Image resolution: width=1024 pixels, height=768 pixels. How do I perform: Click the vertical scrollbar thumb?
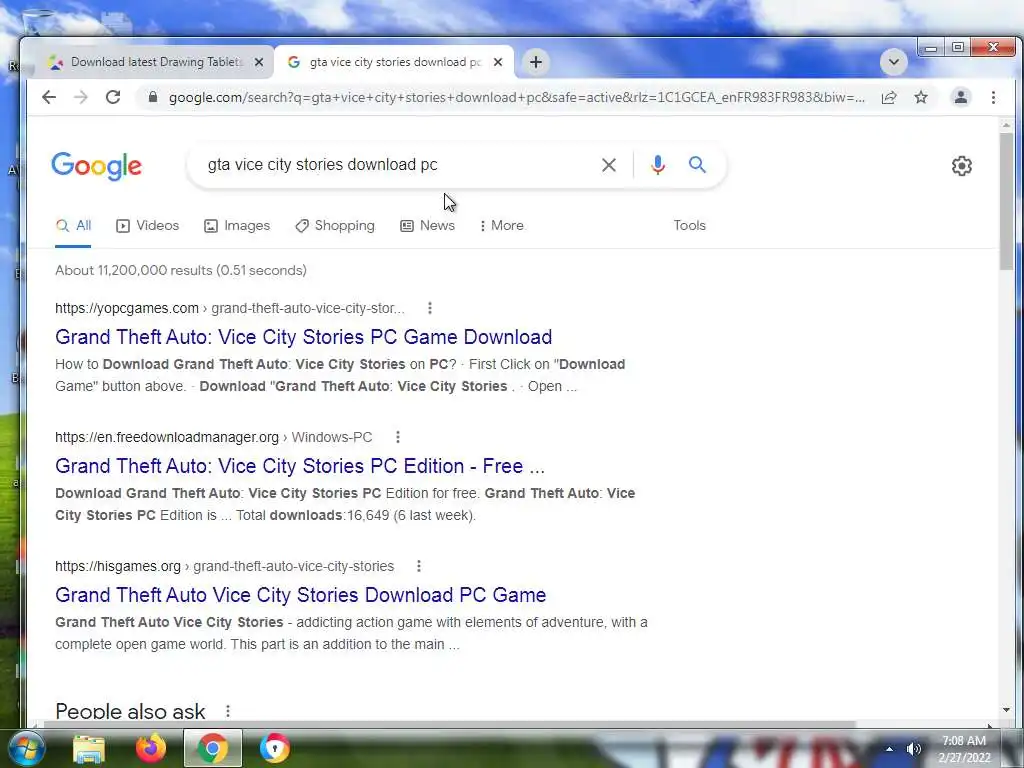click(x=1006, y=201)
